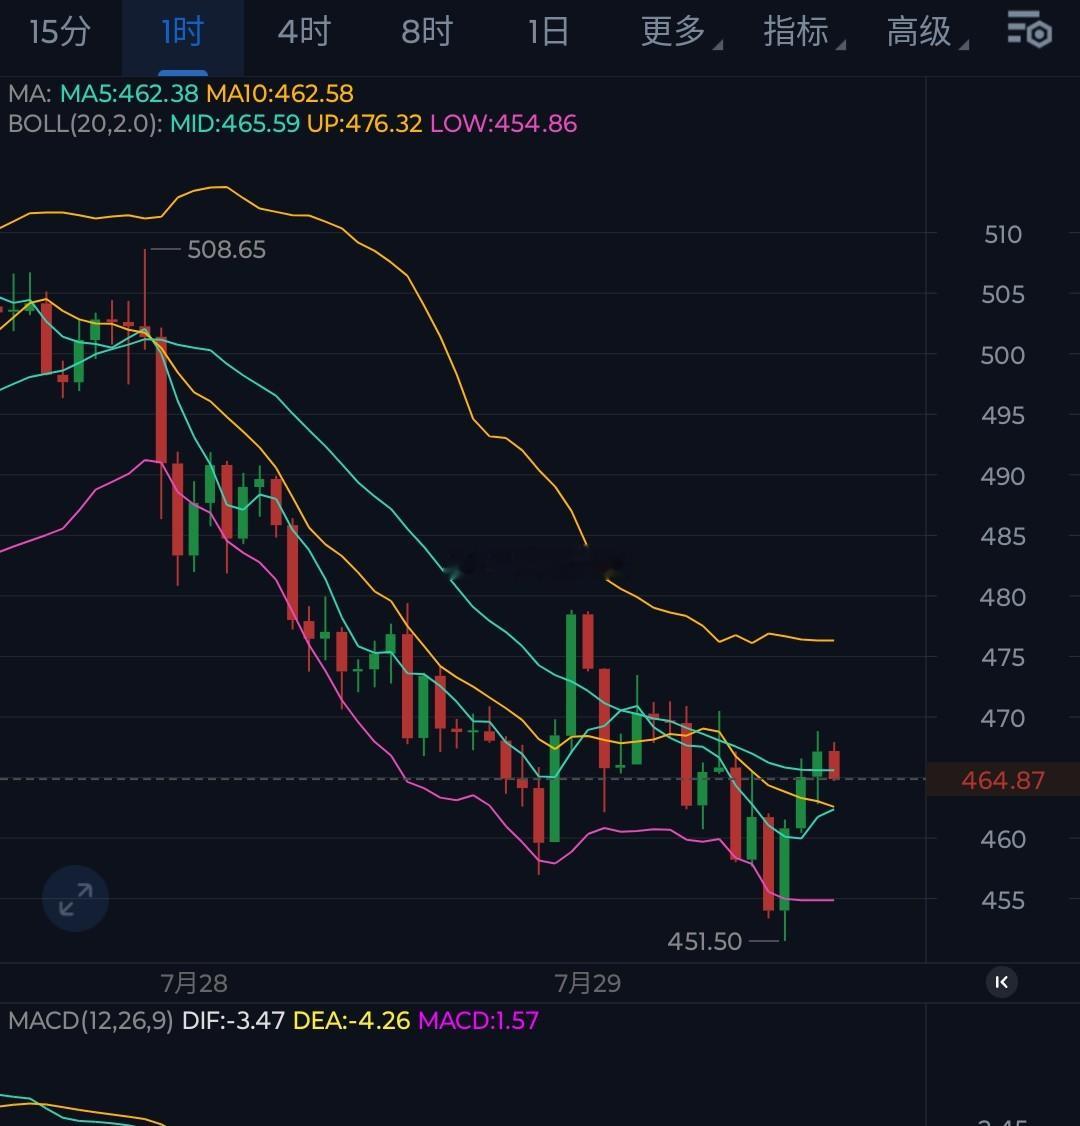Tap the 7月29 date label
Viewport: 1080px width, 1126px height.
(x=587, y=983)
